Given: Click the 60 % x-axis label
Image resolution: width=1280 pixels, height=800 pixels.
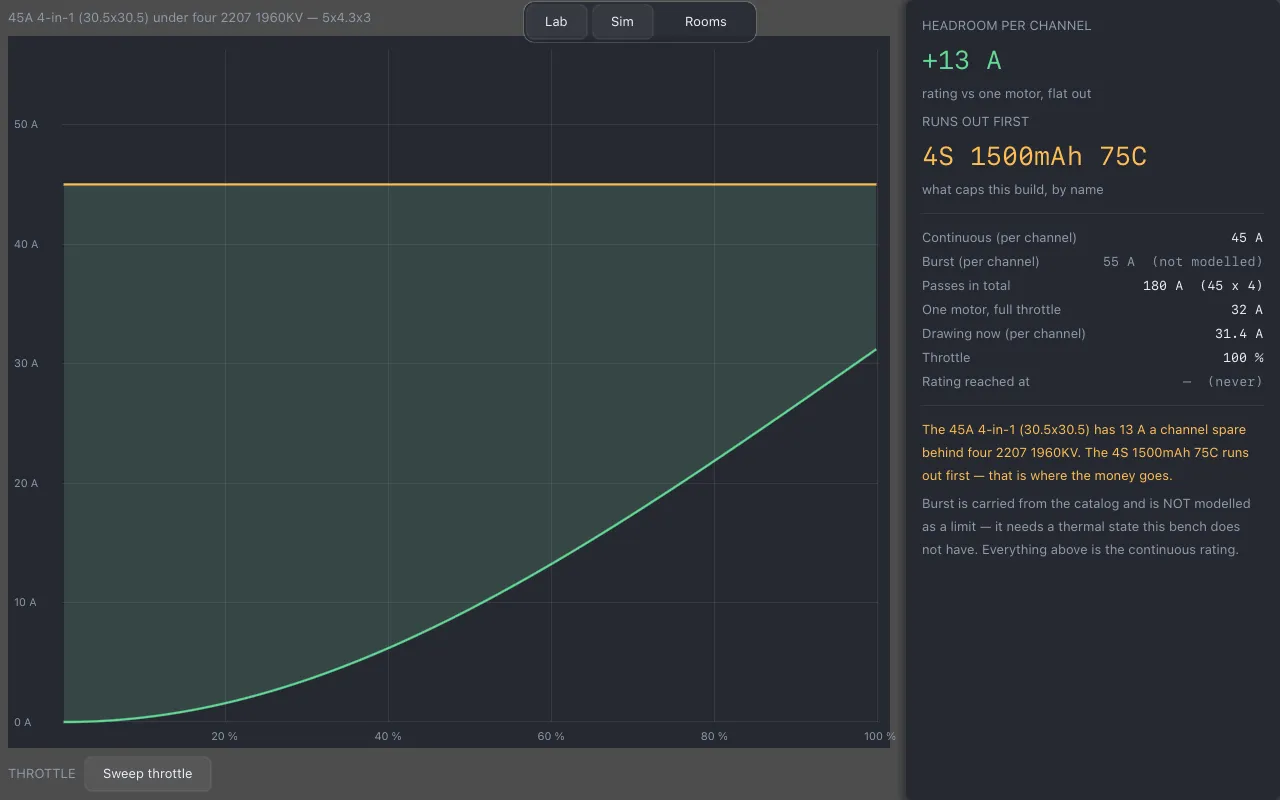Looking at the screenshot, I should pyautogui.click(x=551, y=736).
